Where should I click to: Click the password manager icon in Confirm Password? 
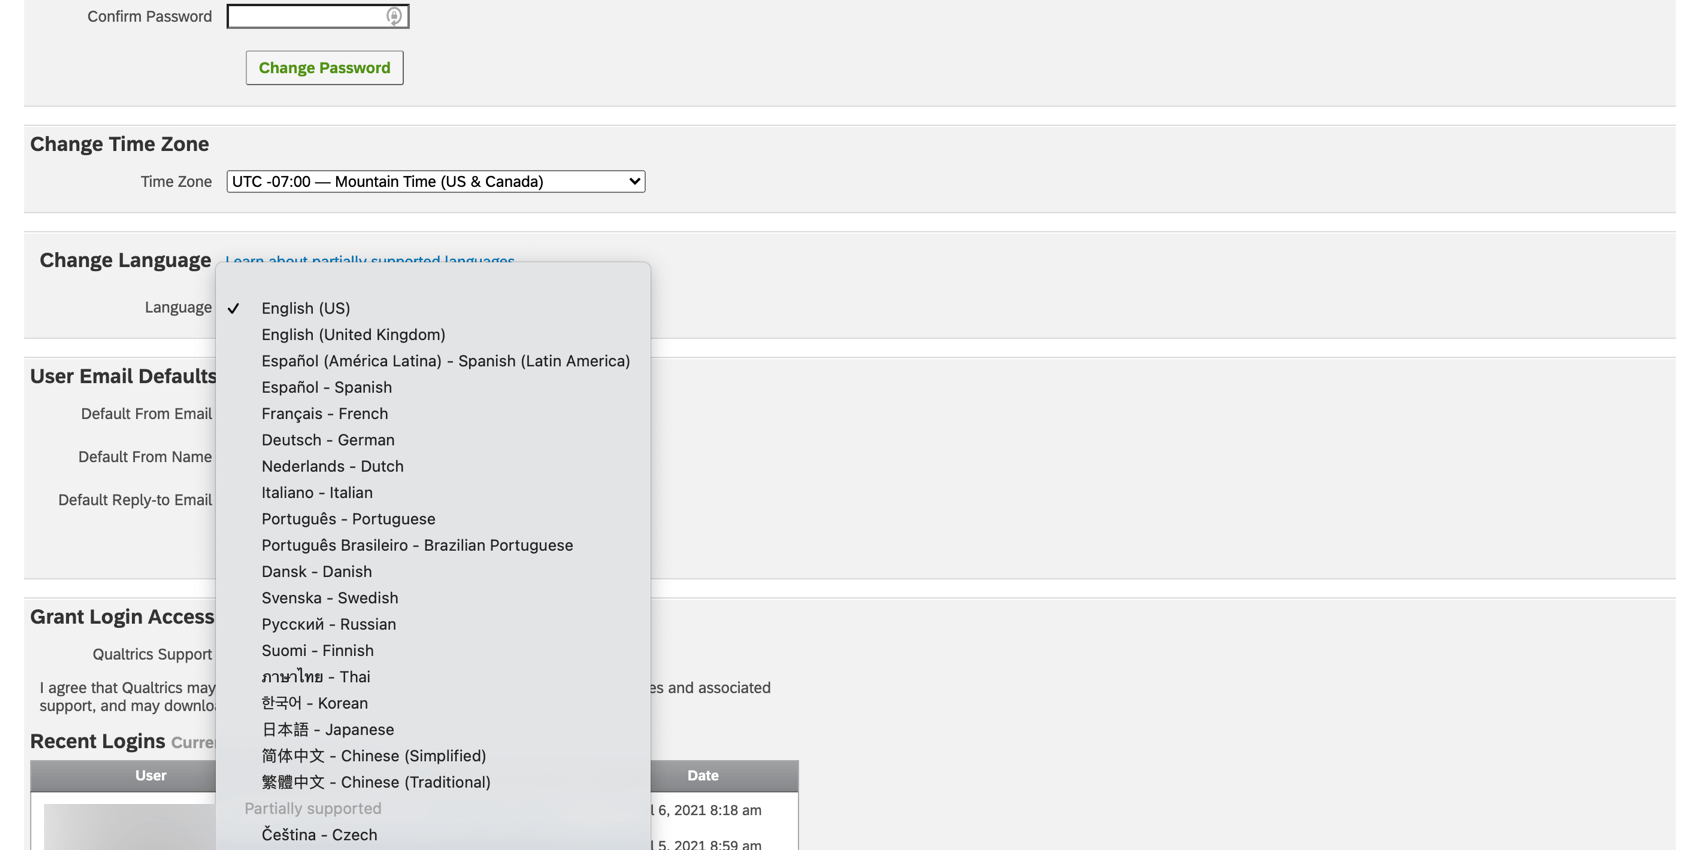pyautogui.click(x=394, y=16)
